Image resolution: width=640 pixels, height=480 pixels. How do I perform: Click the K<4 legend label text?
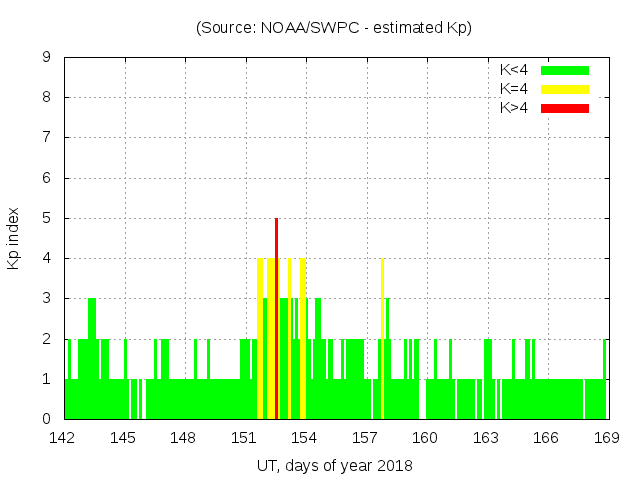514,70
